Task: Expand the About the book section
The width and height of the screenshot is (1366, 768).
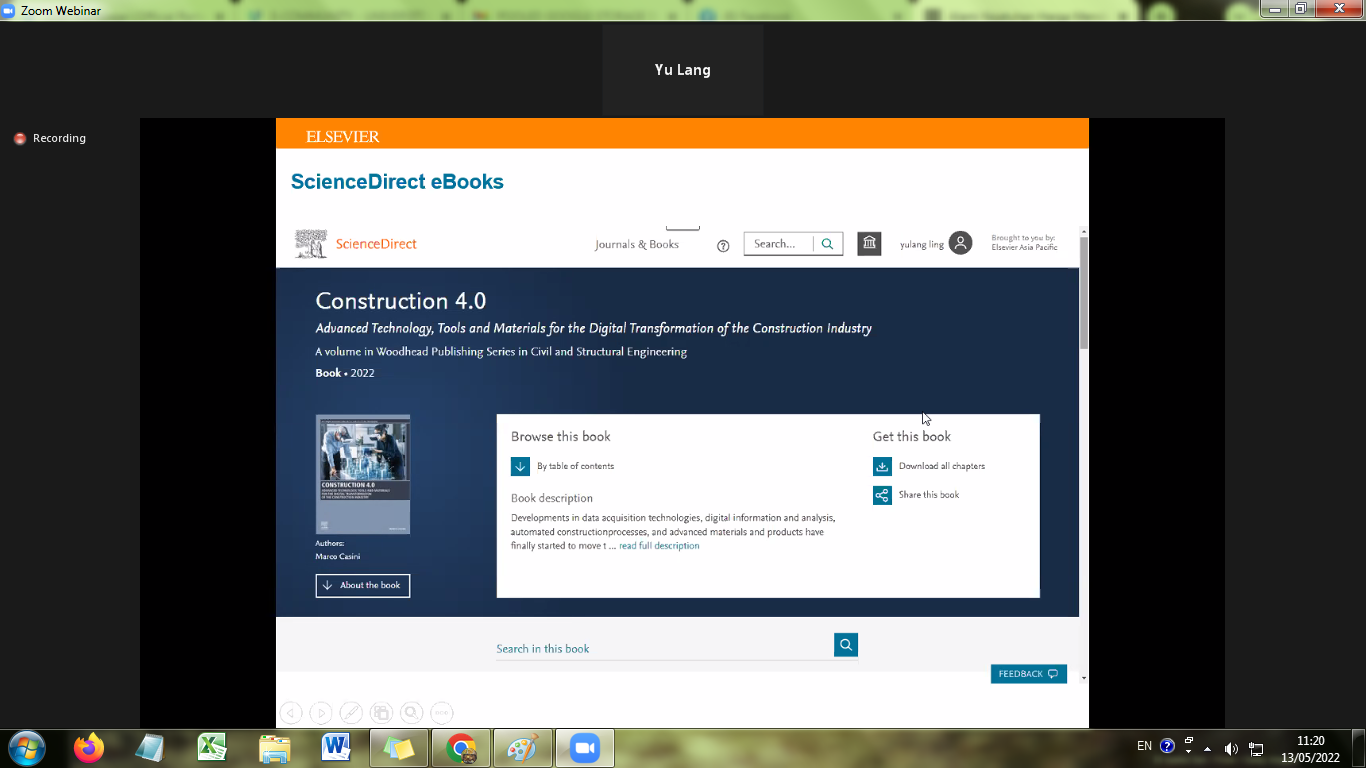Action: coord(362,585)
